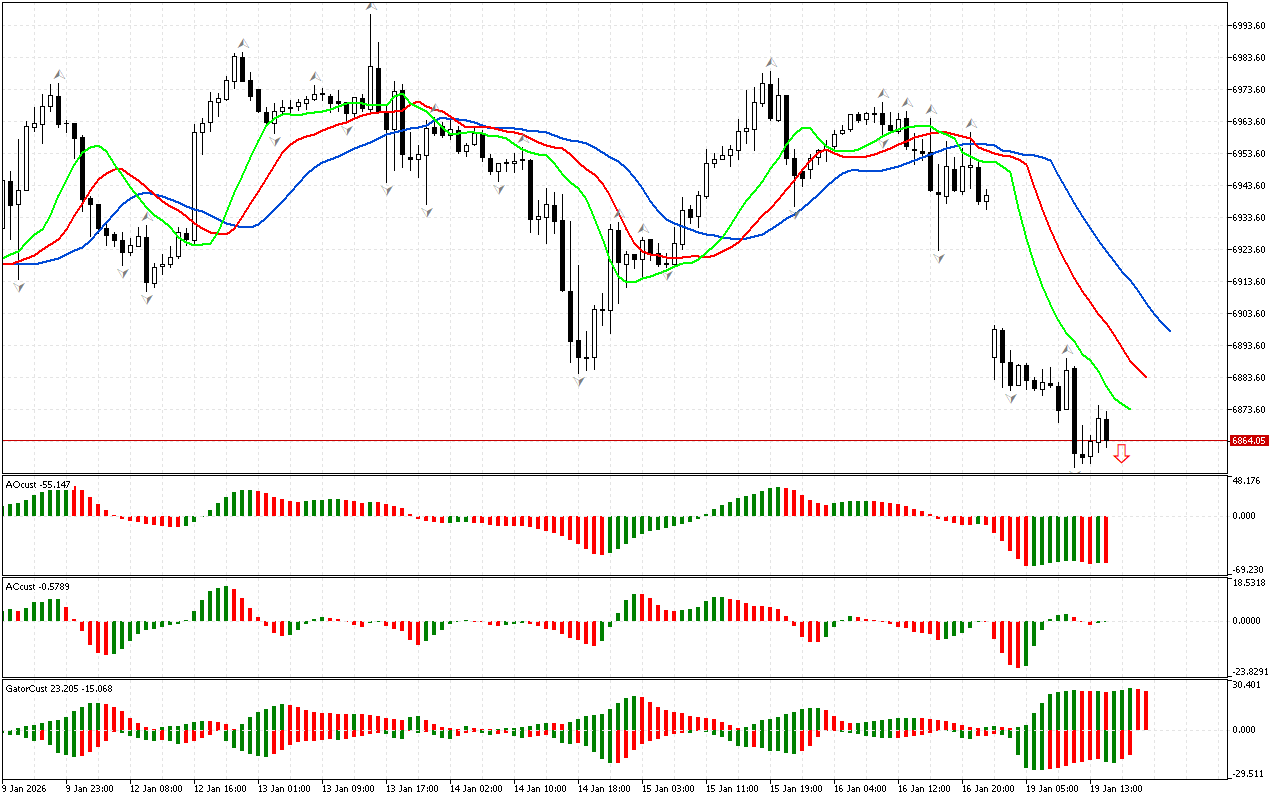Select the up fractal above the highest candle
Viewport: 1280px width, 800px height.
point(371,7)
